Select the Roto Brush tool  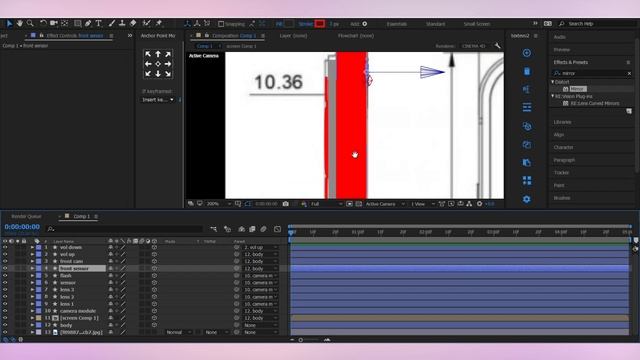point(147,24)
